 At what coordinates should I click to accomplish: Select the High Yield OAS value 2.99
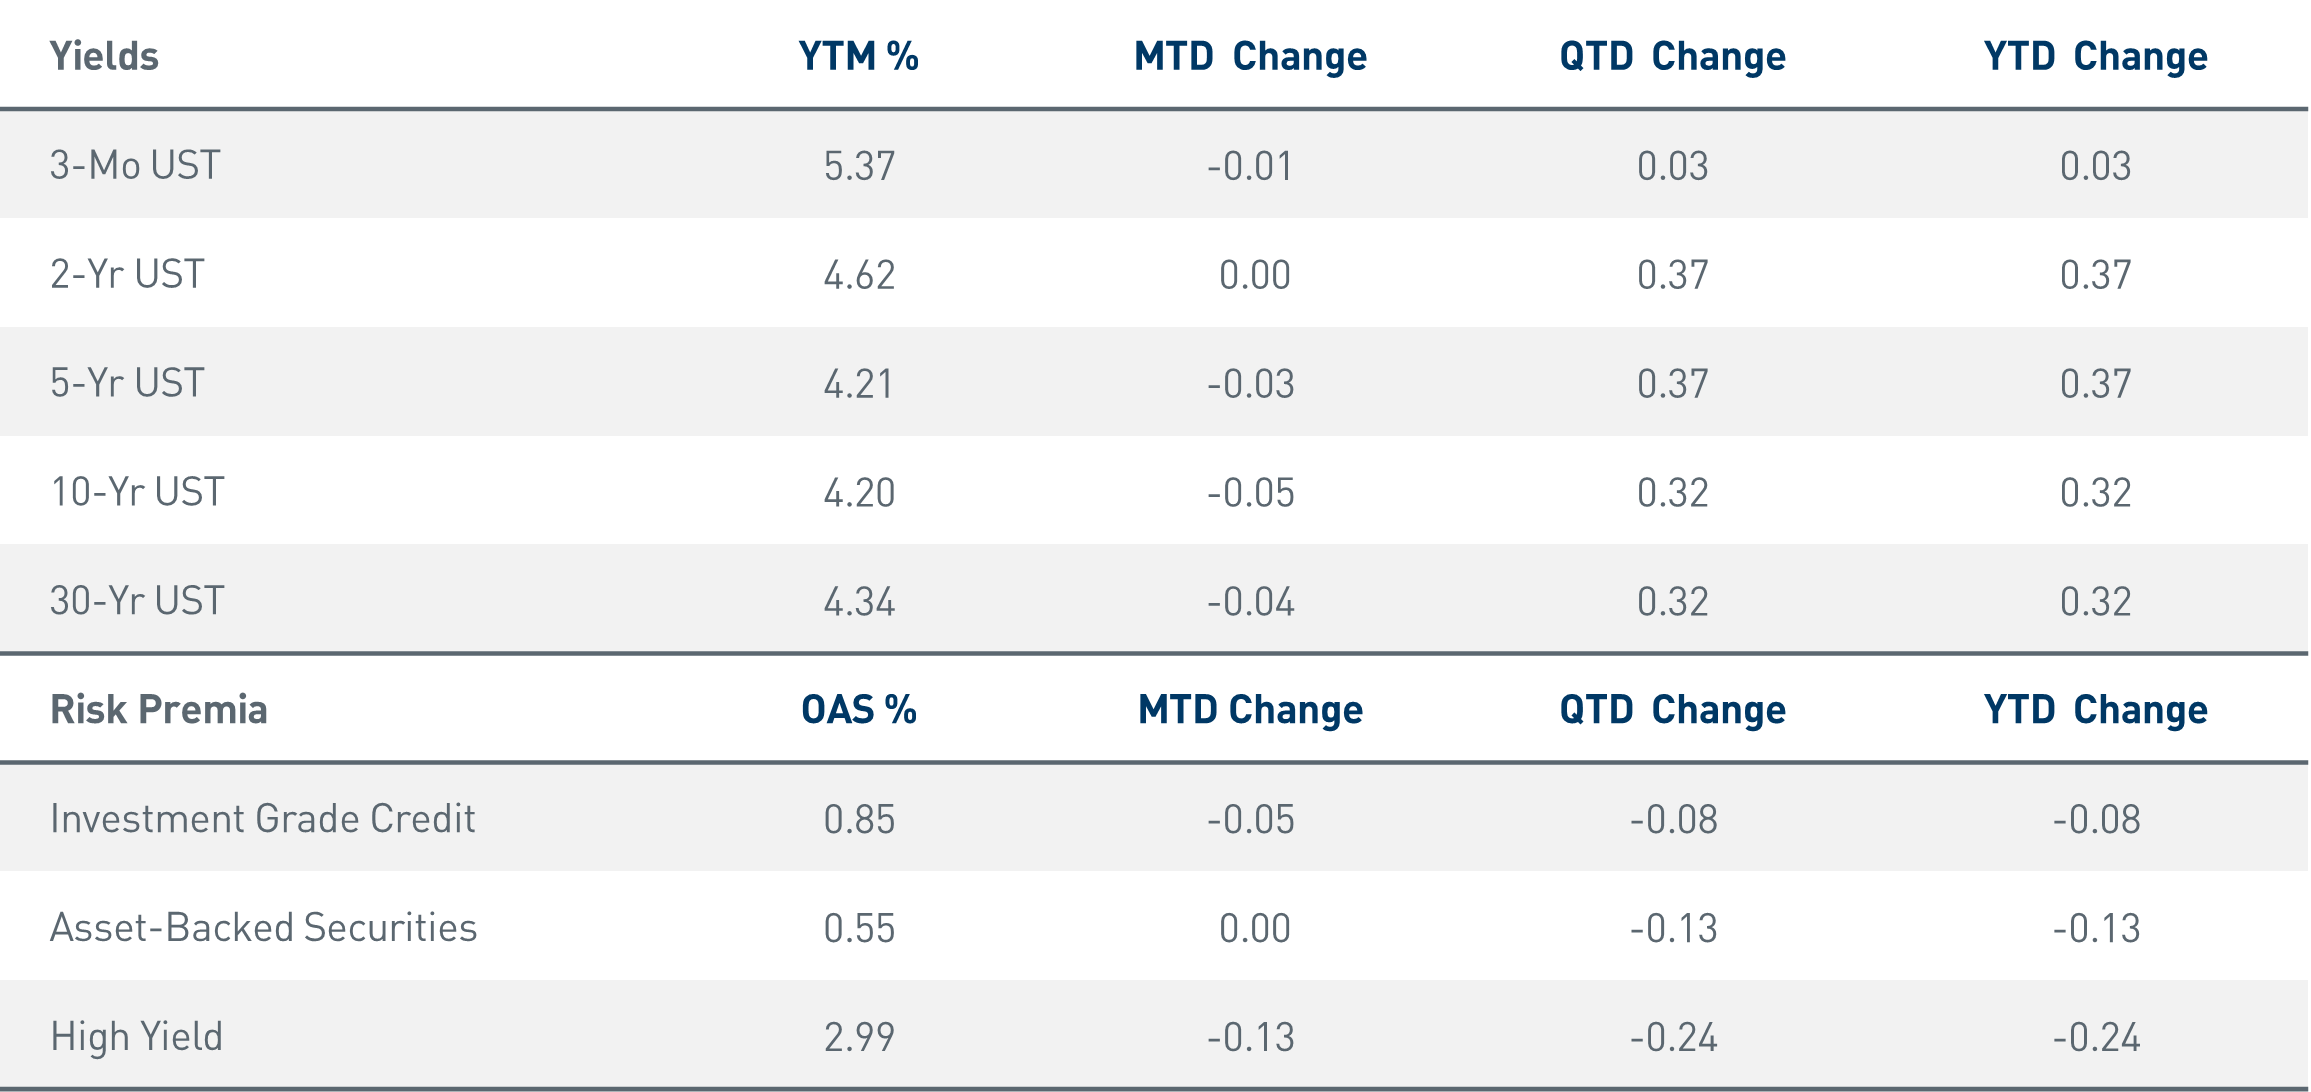coord(859,1038)
